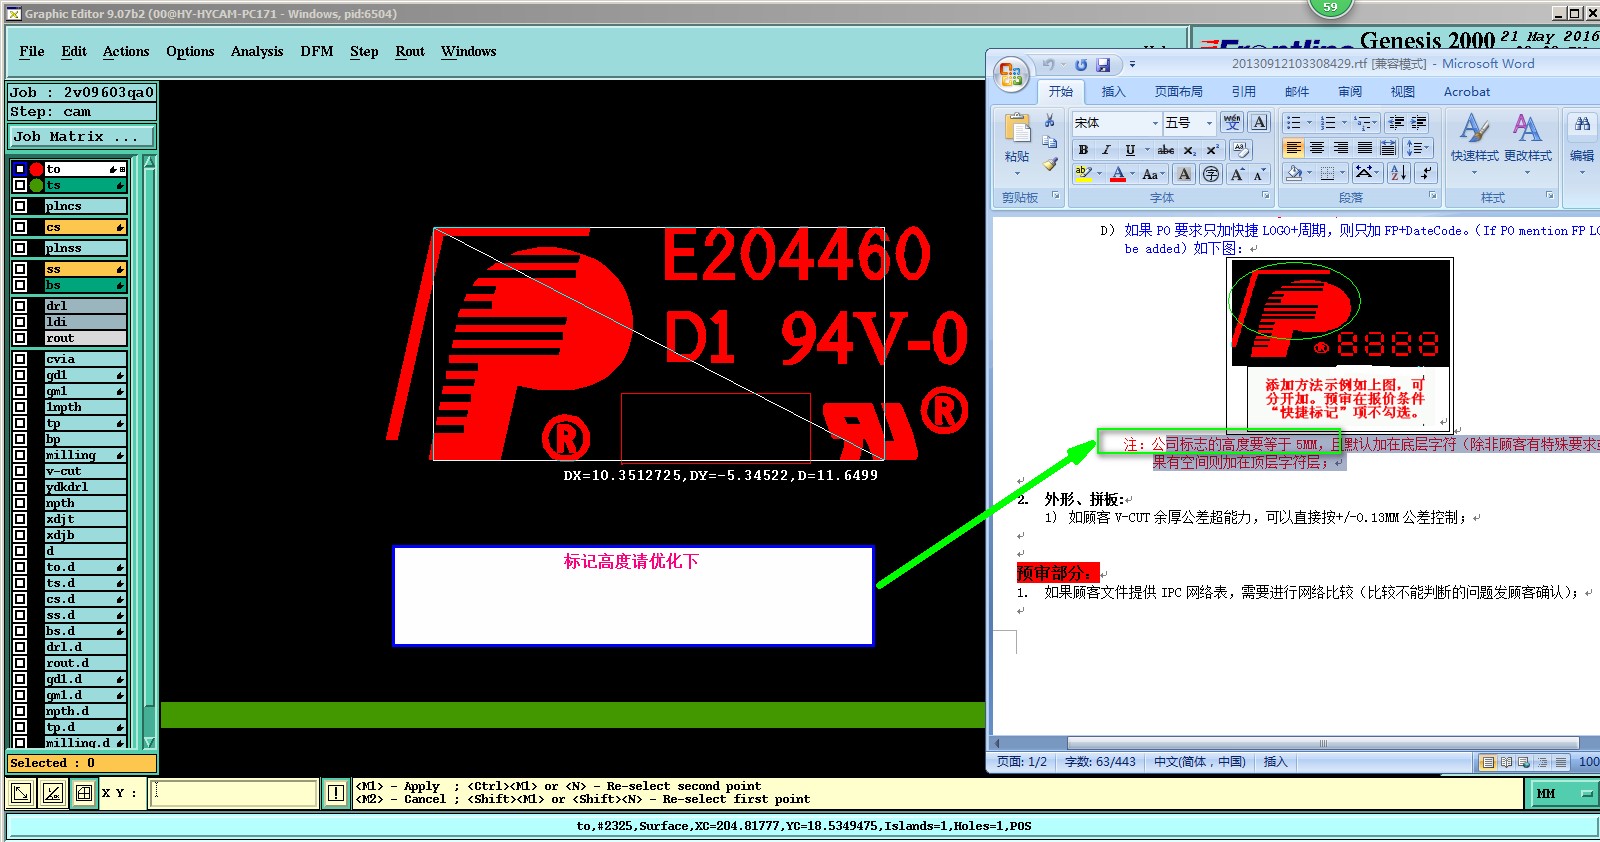Screen dimensions: 1600x842
Task: Click the enclosed character (字) icon
Action: [x=1211, y=174]
